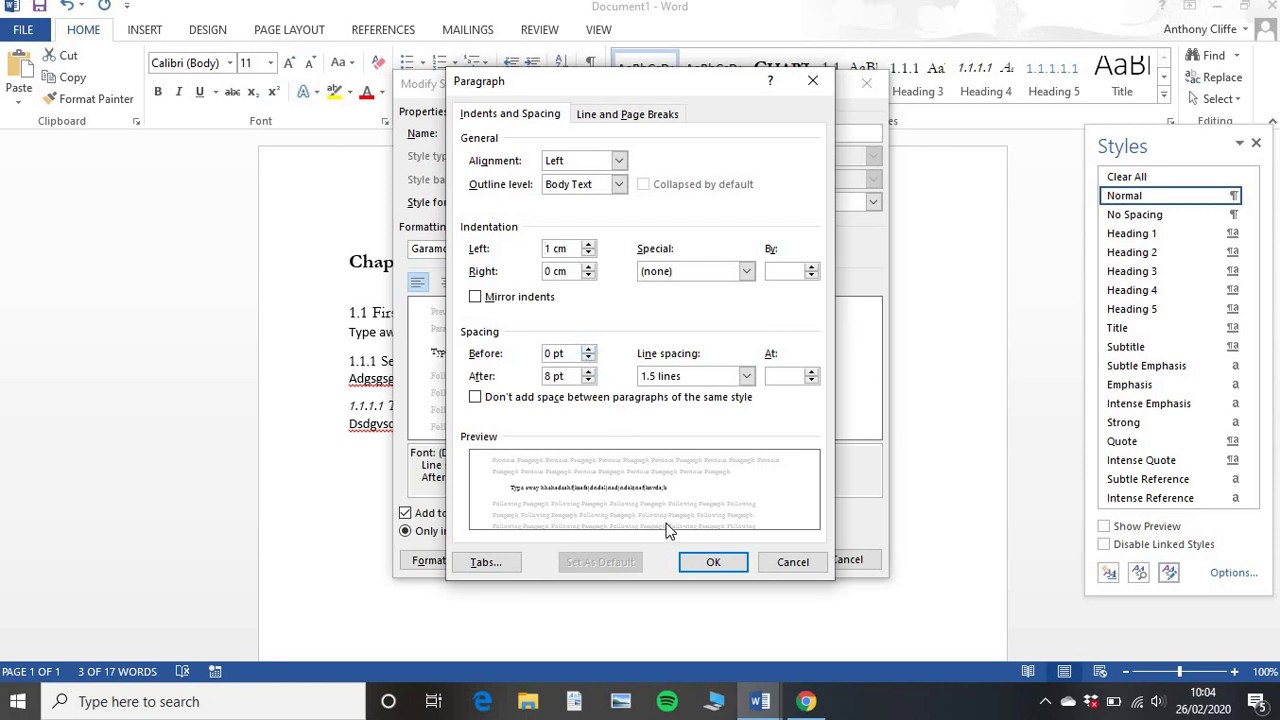Screen dimensions: 1280x720
Task: Click the Bold icon in the ribbon
Action: [x=158, y=92]
